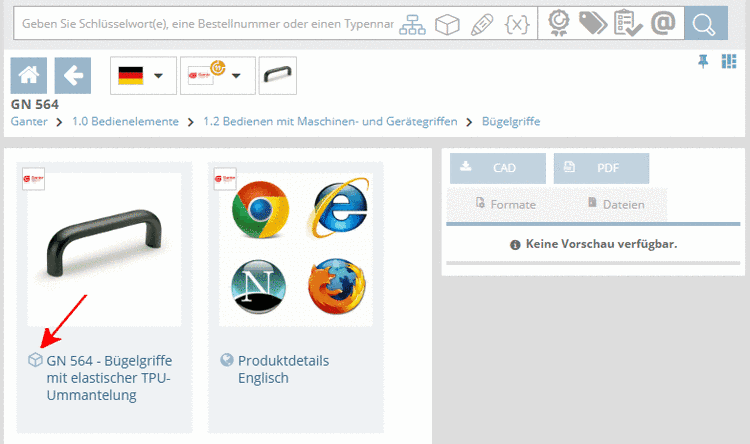Click the price tags icon
Image resolution: width=750 pixels, height=444 pixels.
pos(593,23)
